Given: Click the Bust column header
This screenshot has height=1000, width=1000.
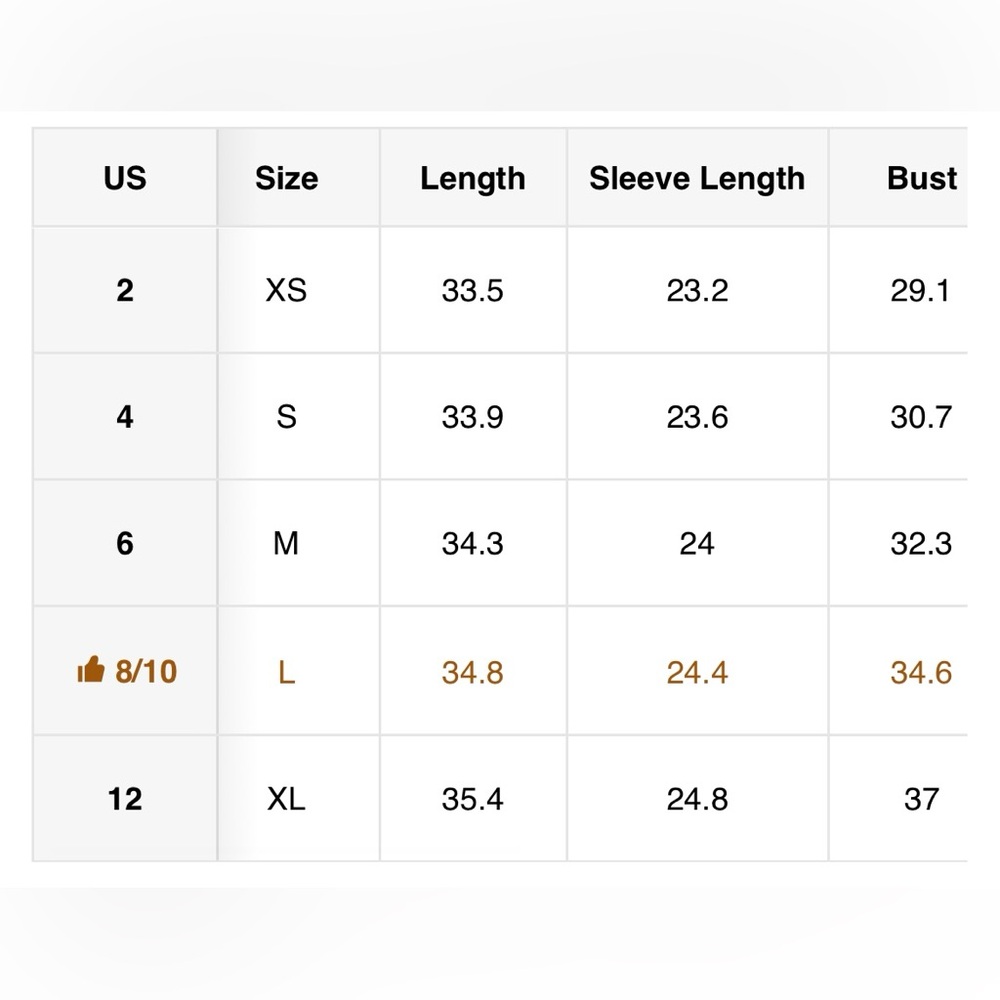Looking at the screenshot, I should 921,178.
